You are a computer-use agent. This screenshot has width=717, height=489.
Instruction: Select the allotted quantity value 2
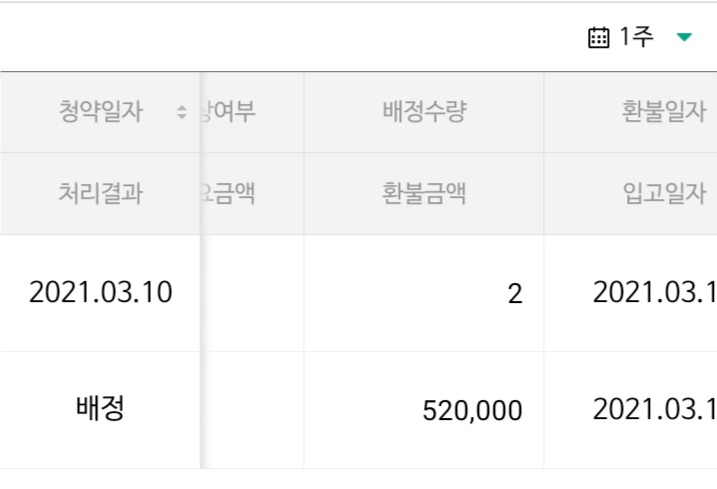coord(514,295)
